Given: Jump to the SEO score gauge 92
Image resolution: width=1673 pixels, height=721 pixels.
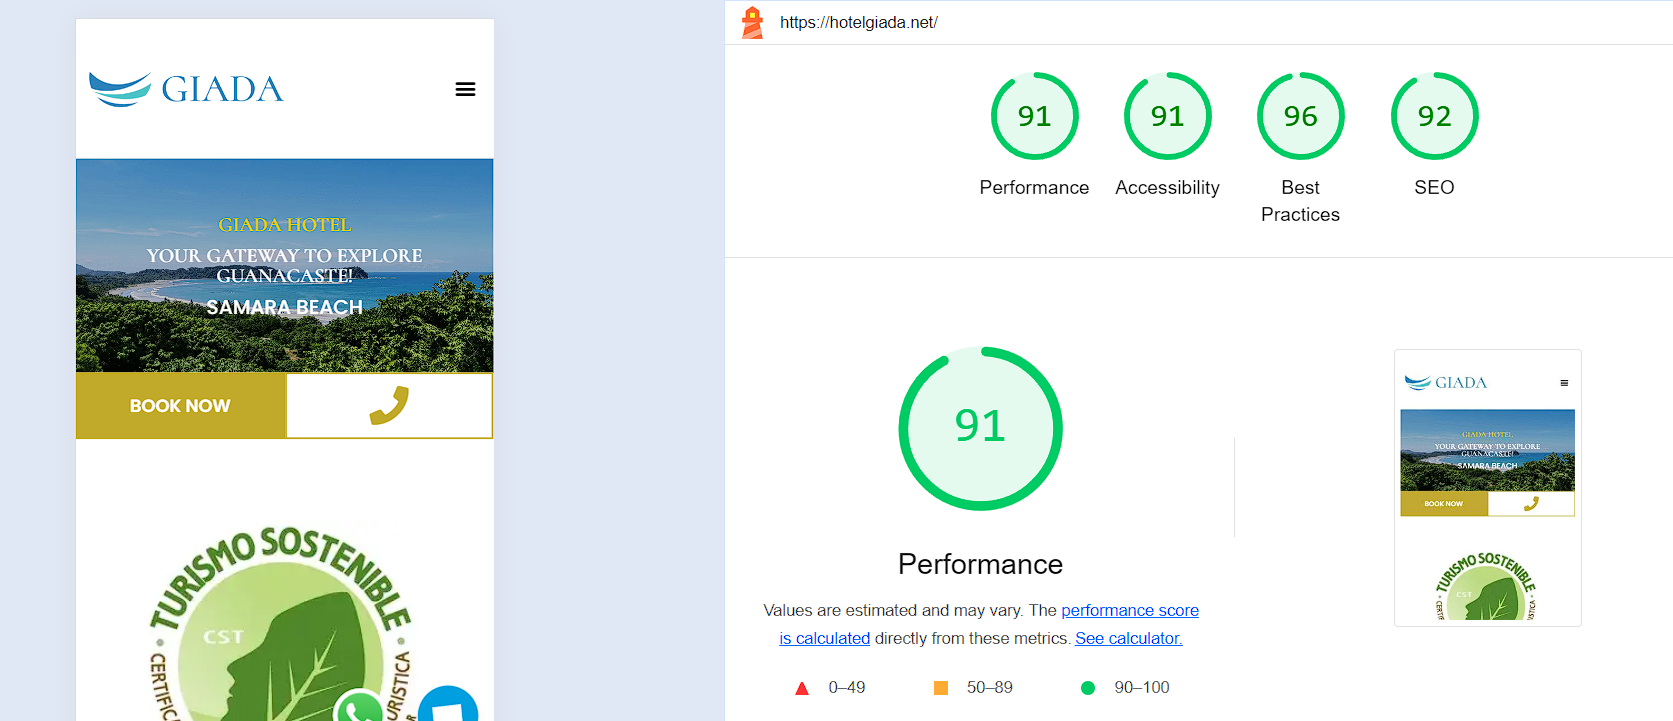Looking at the screenshot, I should (1434, 116).
